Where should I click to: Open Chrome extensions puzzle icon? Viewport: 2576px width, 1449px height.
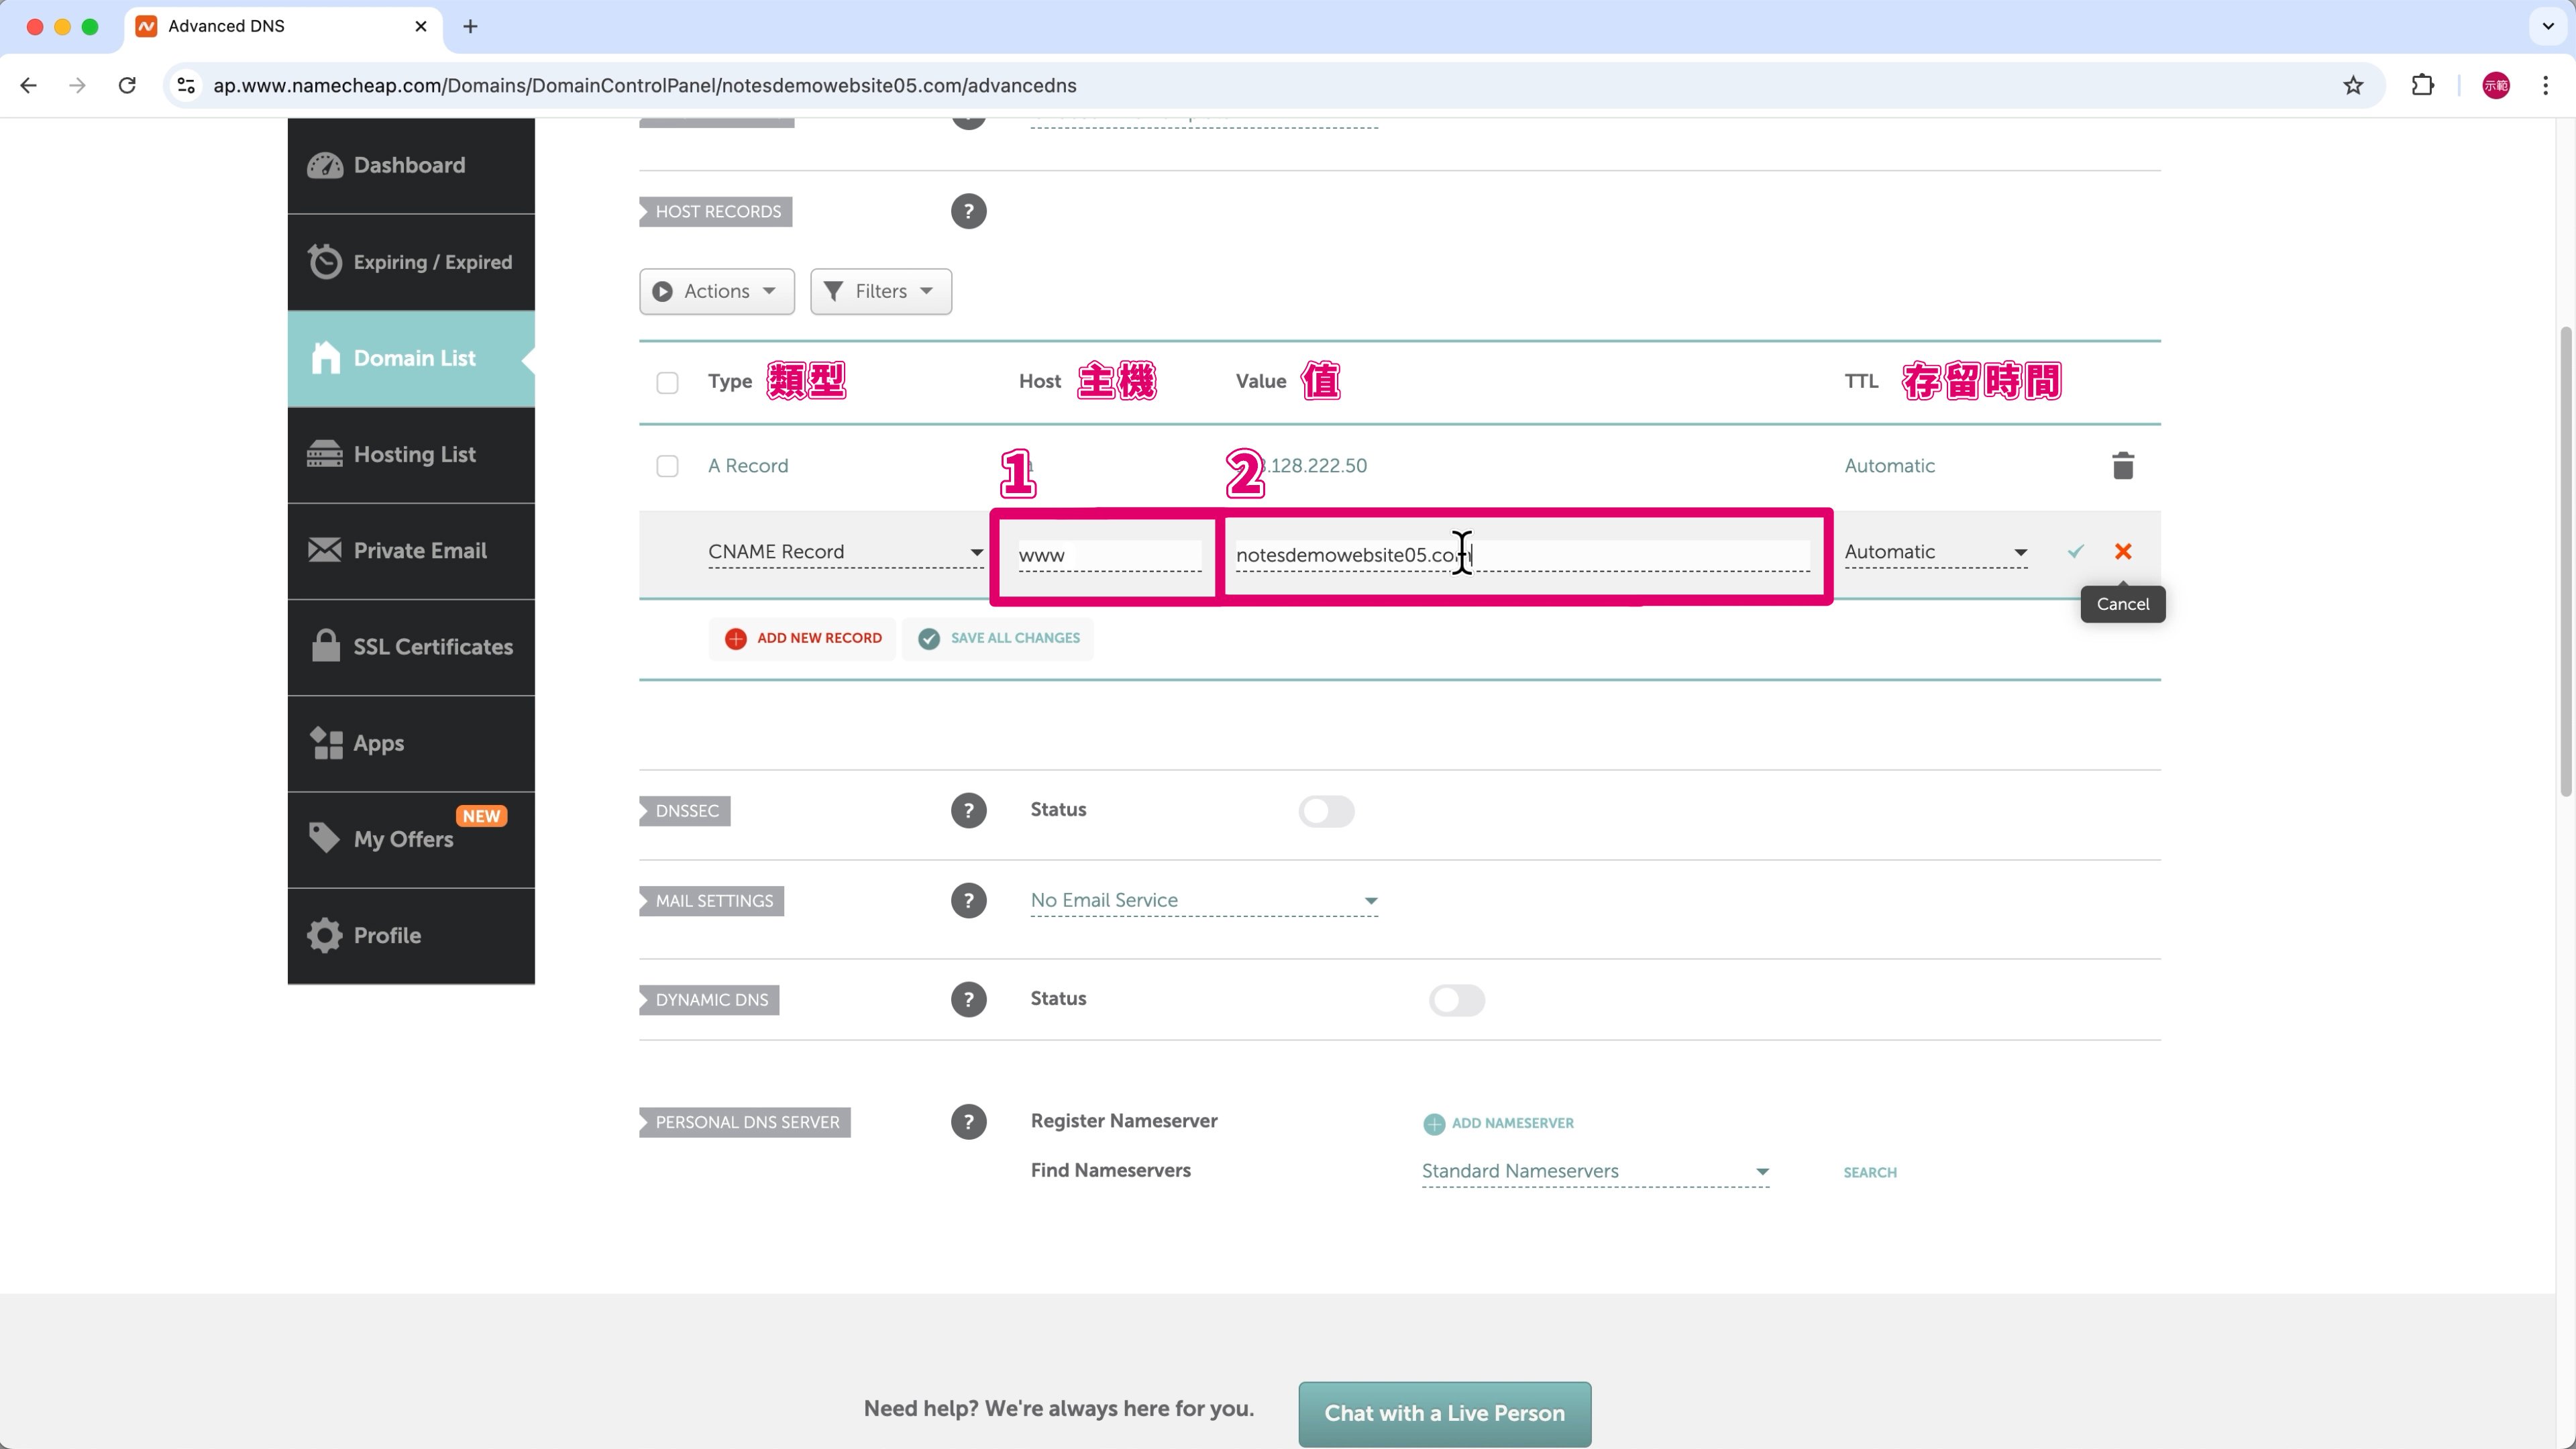pos(2422,85)
